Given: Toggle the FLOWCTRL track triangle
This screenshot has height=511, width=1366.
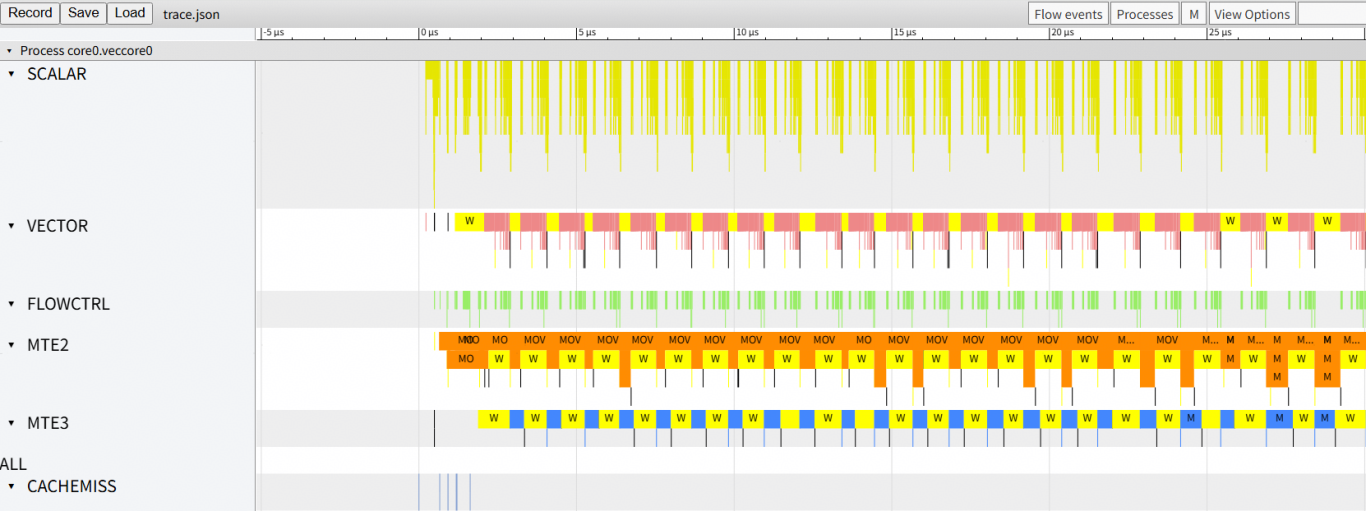Looking at the screenshot, I should coord(12,304).
